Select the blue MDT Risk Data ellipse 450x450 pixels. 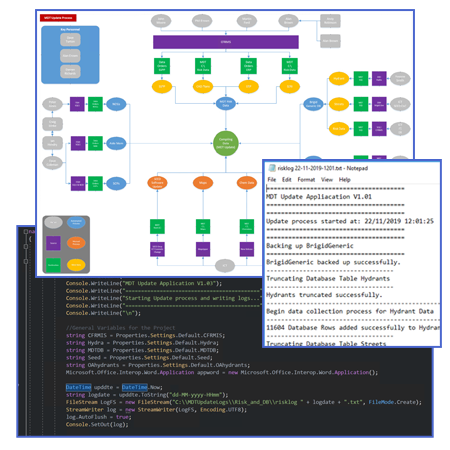click(226, 103)
